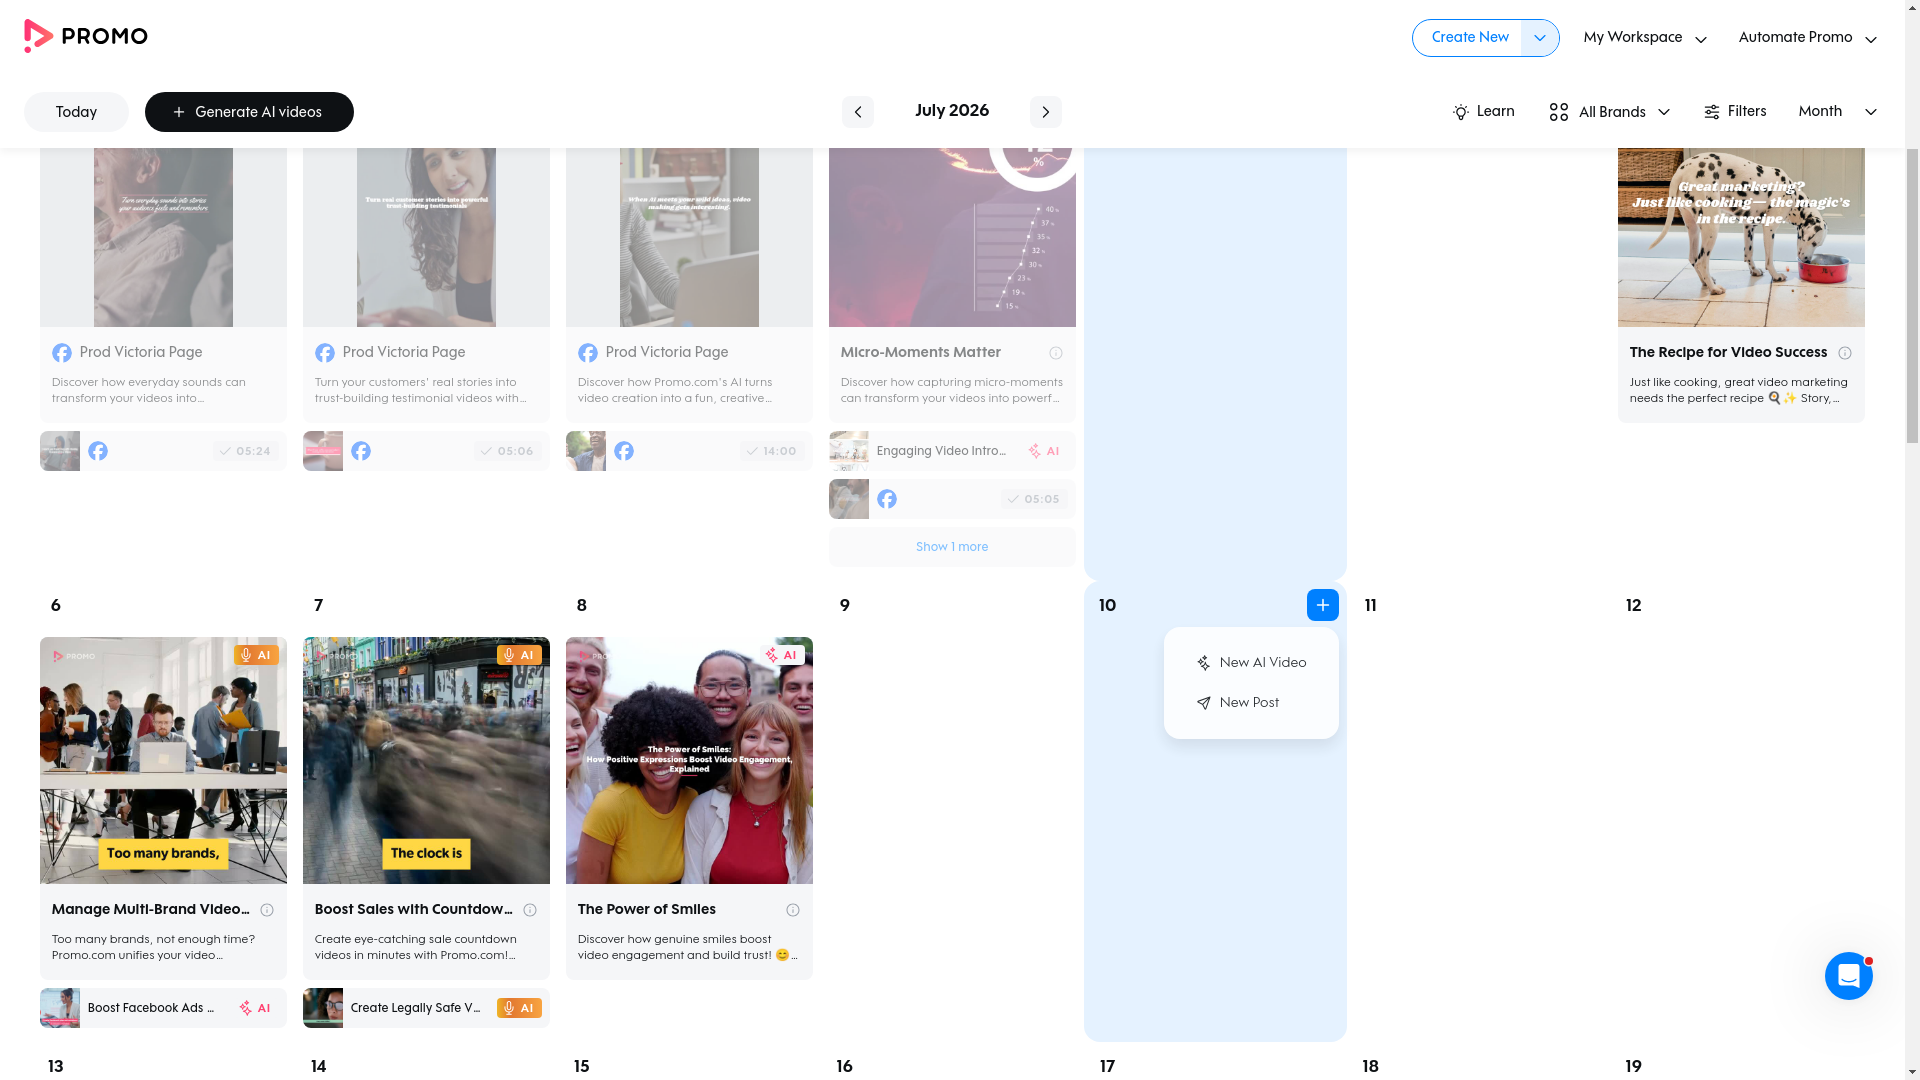Click info icon beside The Power of Smiles

[x=792, y=910]
